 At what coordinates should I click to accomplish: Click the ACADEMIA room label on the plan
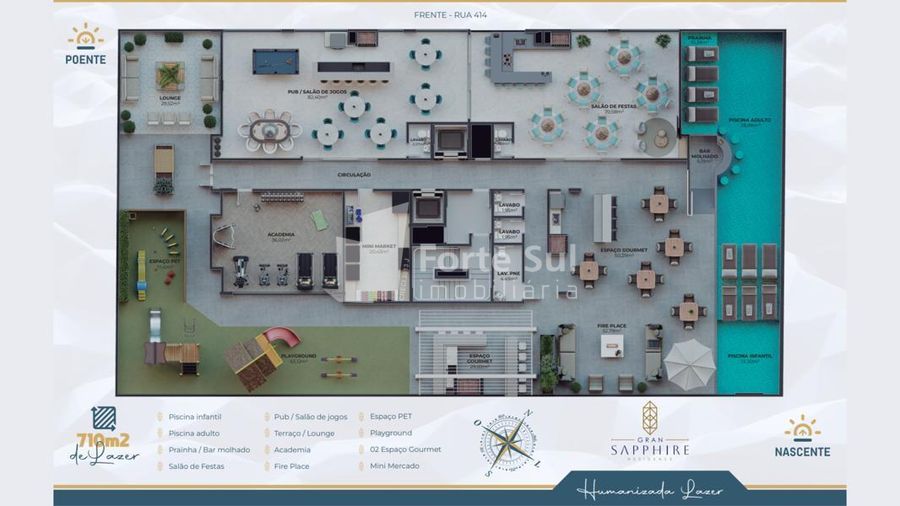point(281,234)
